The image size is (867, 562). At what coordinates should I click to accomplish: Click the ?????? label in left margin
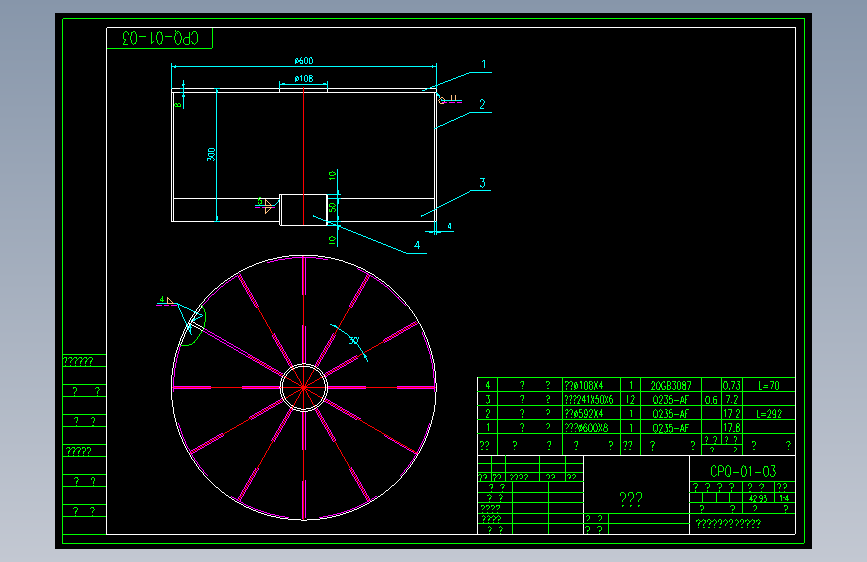point(78,361)
